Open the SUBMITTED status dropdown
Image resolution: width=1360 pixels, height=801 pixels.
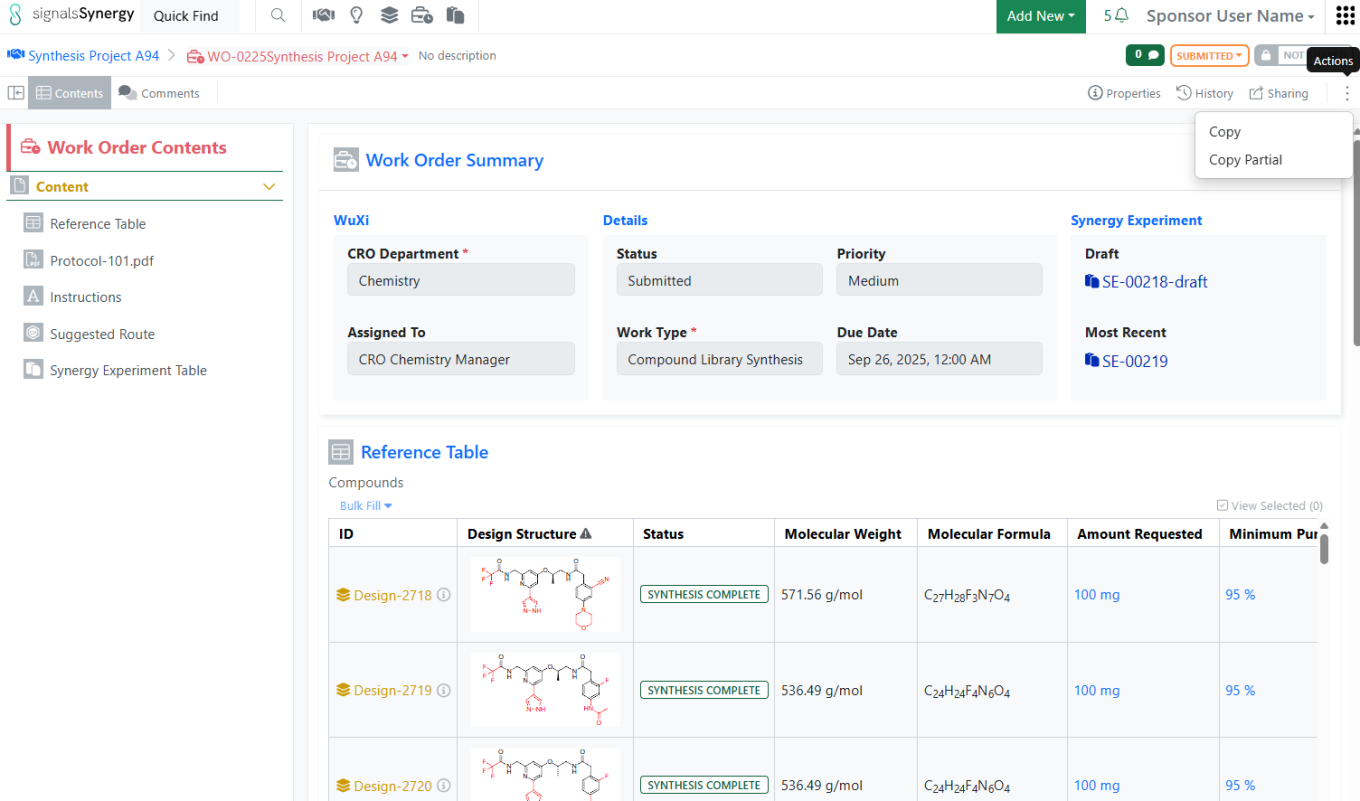(1209, 56)
